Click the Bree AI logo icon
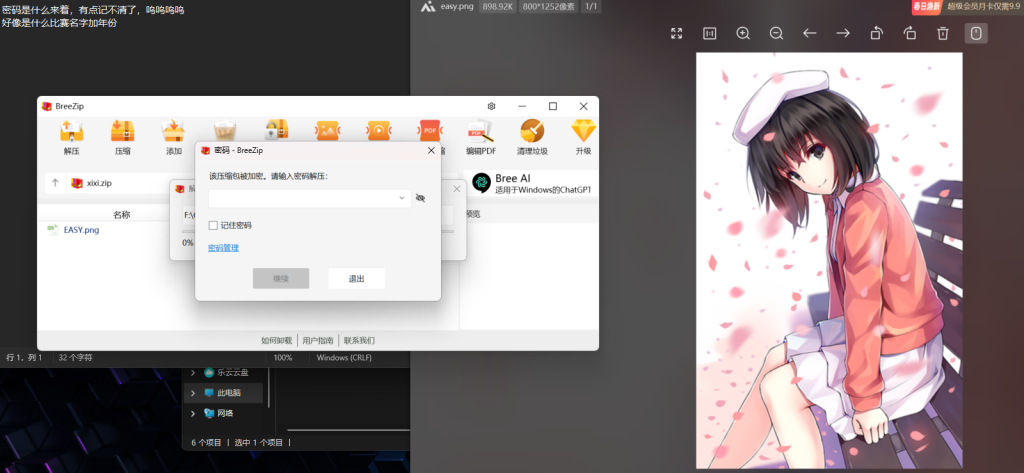This screenshot has width=1024, height=473. [x=481, y=183]
